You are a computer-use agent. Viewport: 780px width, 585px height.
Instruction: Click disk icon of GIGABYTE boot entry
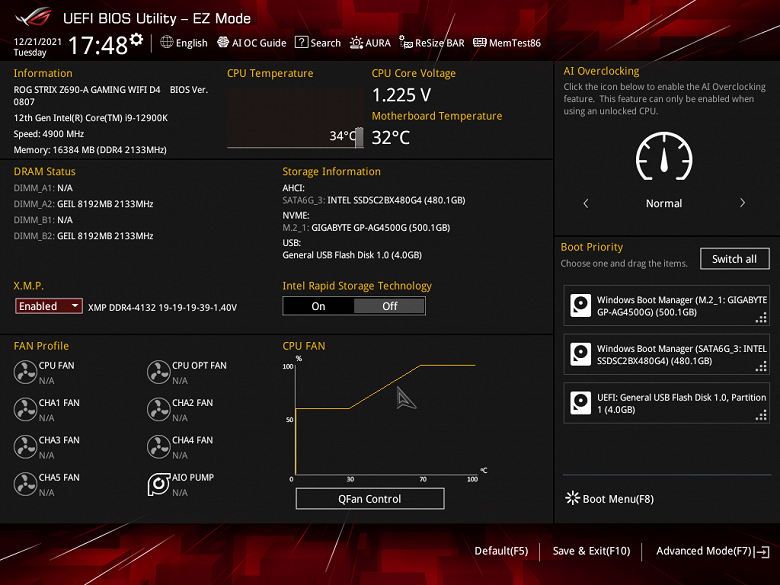pyautogui.click(x=581, y=305)
